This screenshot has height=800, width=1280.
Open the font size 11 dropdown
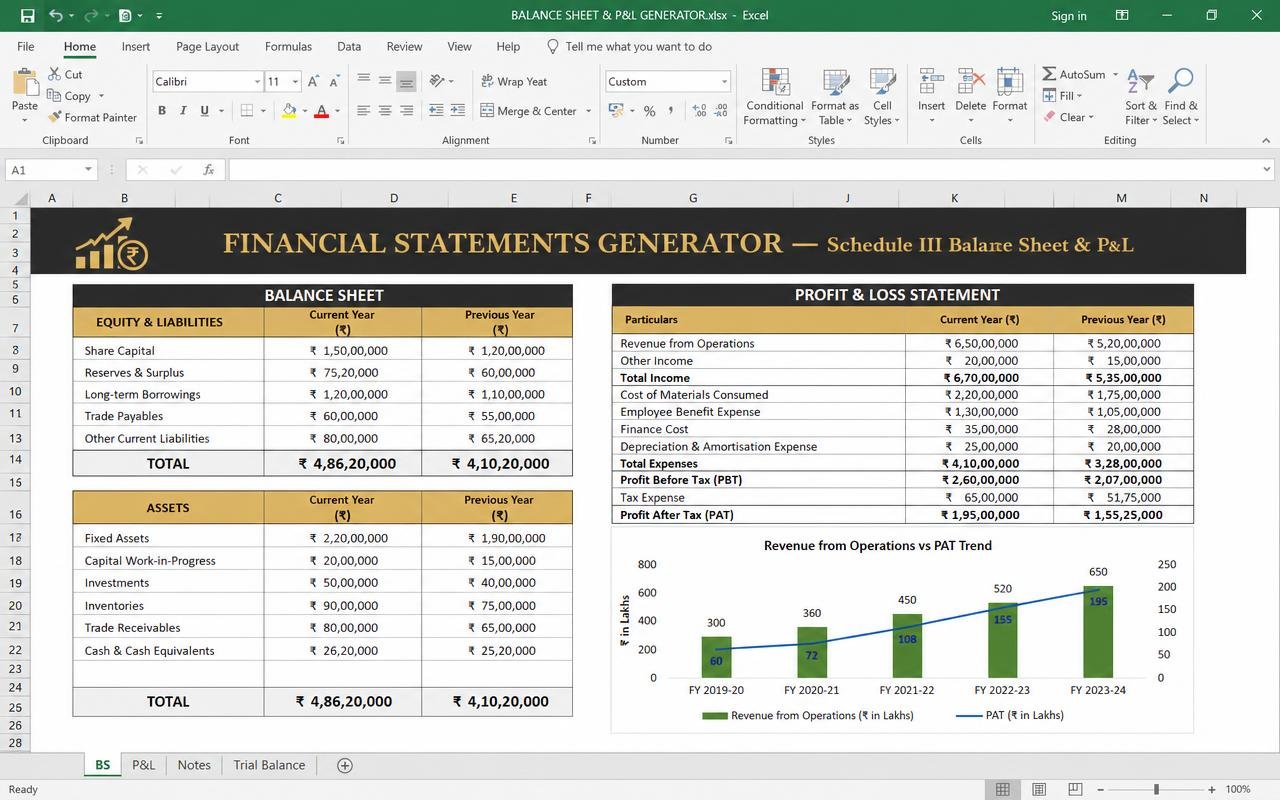pos(295,82)
